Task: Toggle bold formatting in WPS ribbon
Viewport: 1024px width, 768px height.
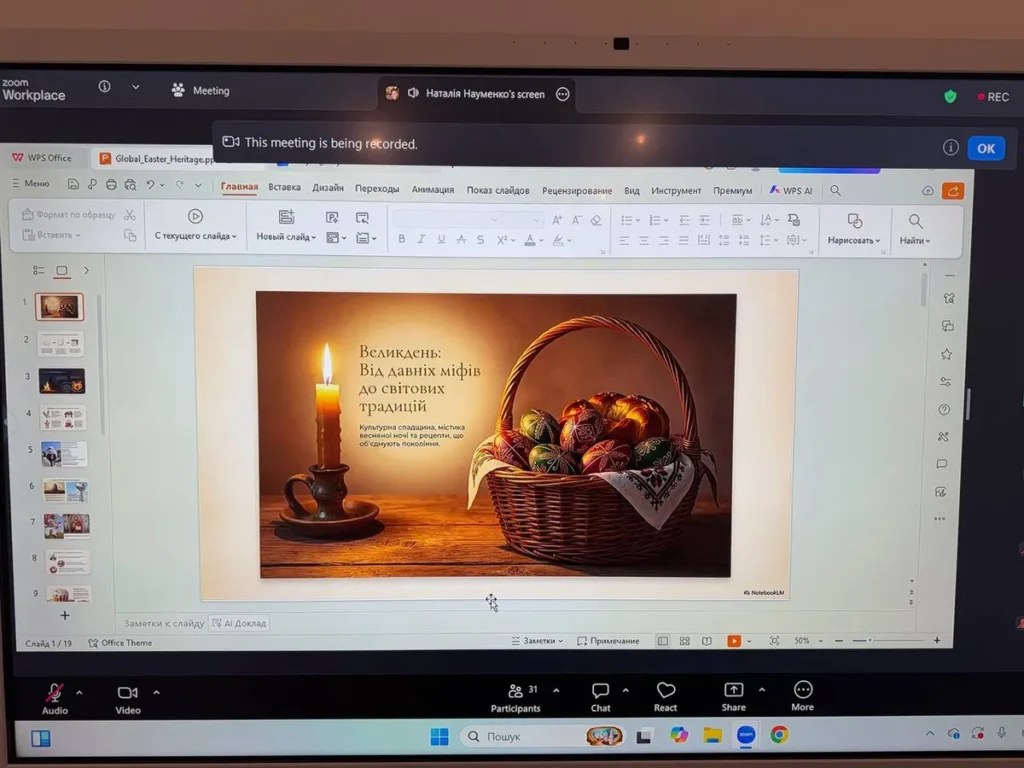Action: [x=402, y=240]
